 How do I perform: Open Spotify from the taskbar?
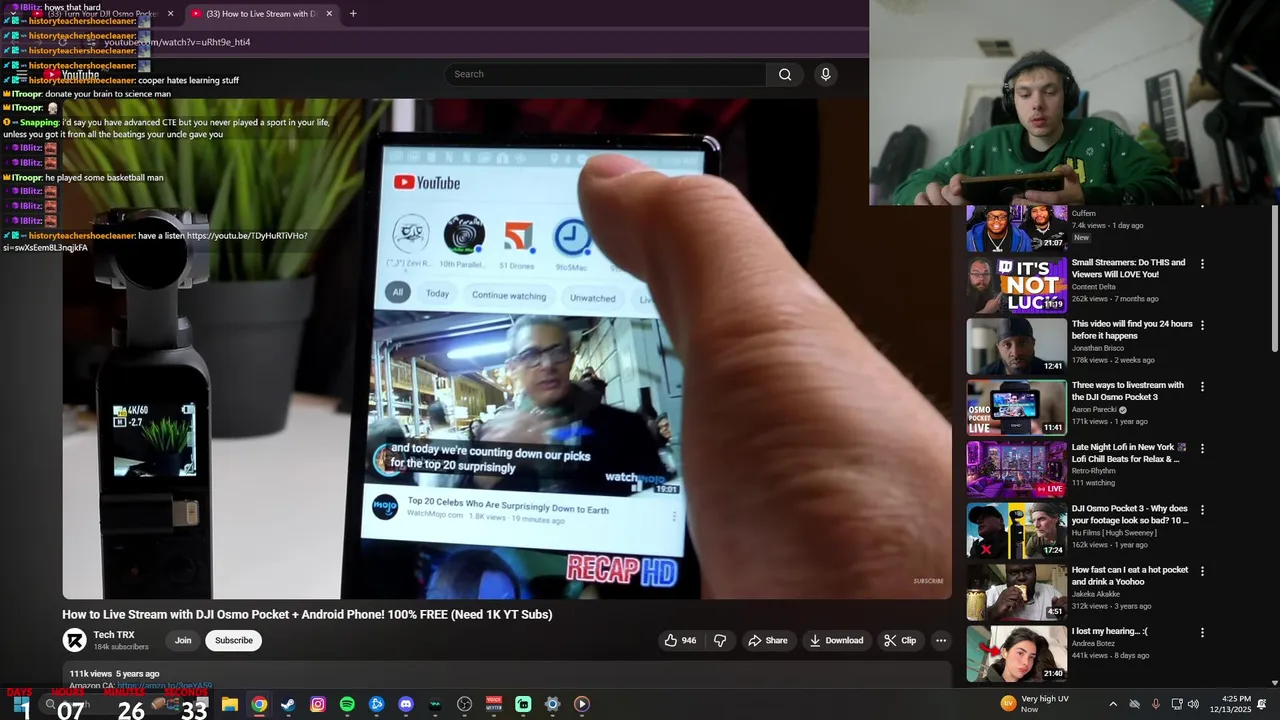(347, 704)
